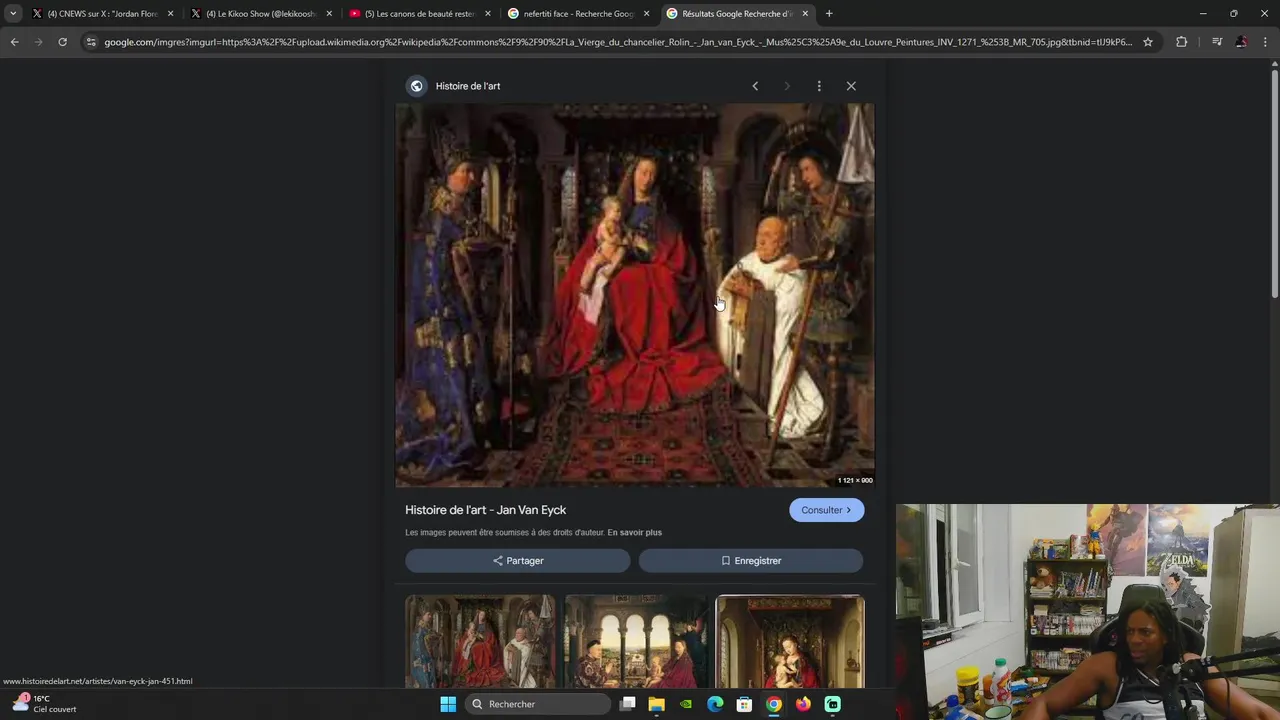
Task: Reload the page with the refresh icon
Action: [x=62, y=42]
